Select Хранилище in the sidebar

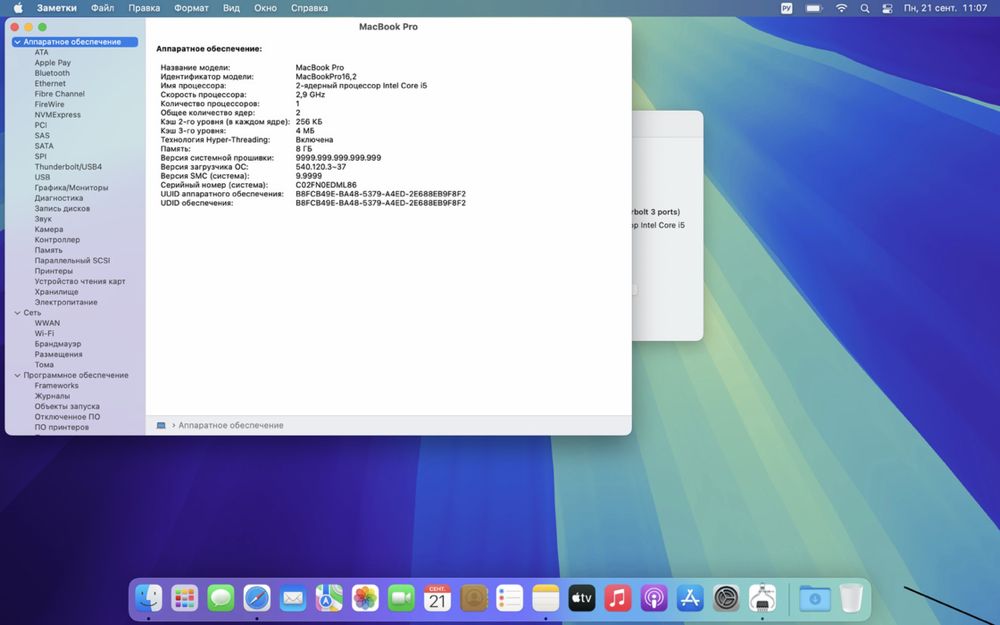pyautogui.click(x=57, y=292)
